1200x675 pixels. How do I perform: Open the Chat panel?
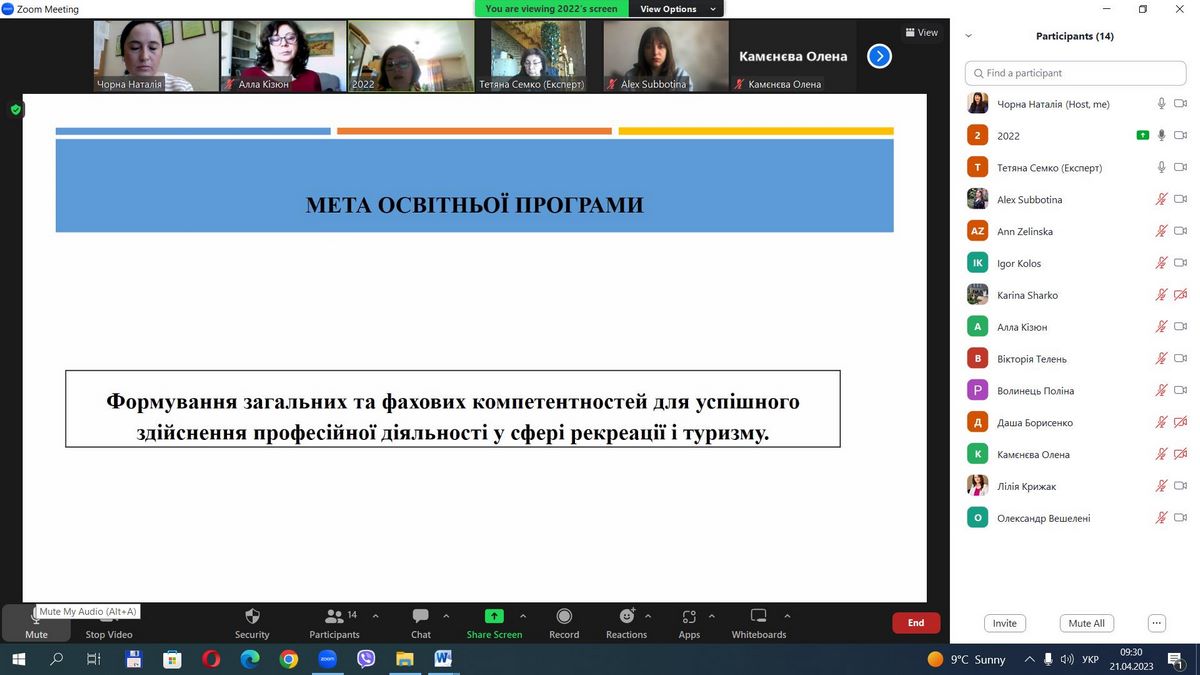(421, 617)
